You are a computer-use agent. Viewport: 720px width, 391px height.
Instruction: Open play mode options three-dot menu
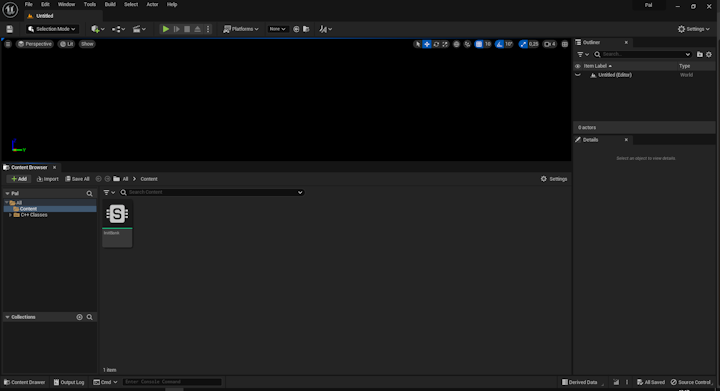[x=208, y=29]
